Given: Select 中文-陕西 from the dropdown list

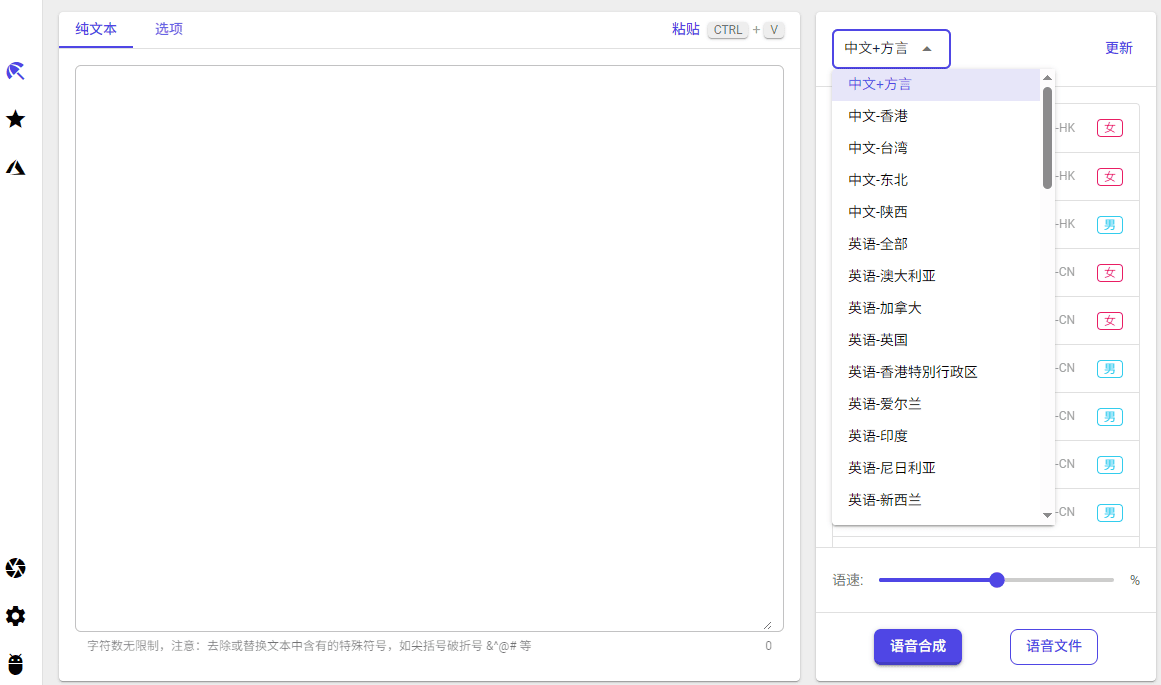Looking at the screenshot, I should point(936,212).
